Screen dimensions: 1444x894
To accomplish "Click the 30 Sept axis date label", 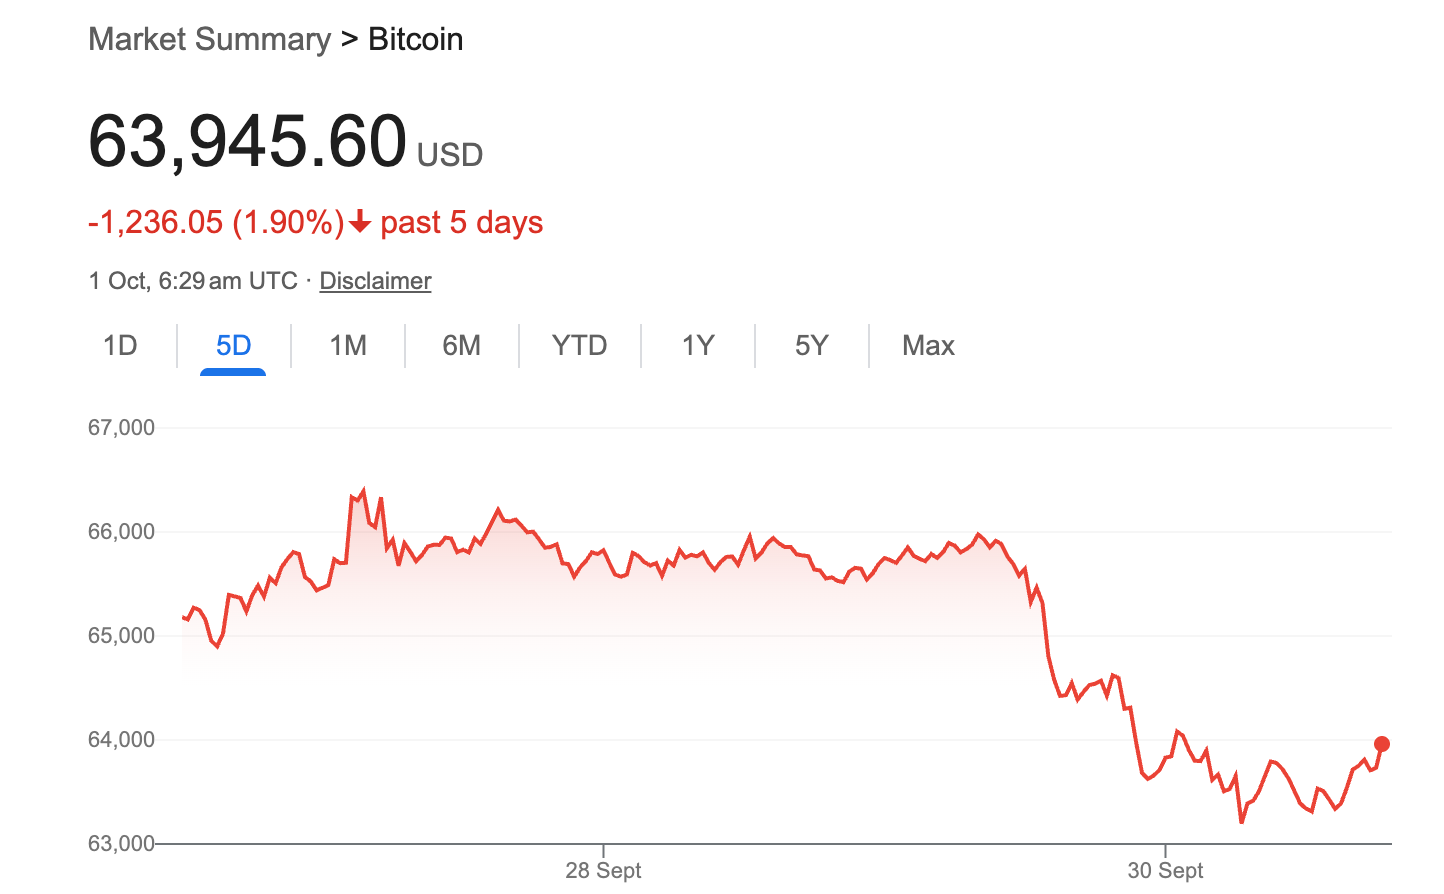I will [x=1165, y=871].
